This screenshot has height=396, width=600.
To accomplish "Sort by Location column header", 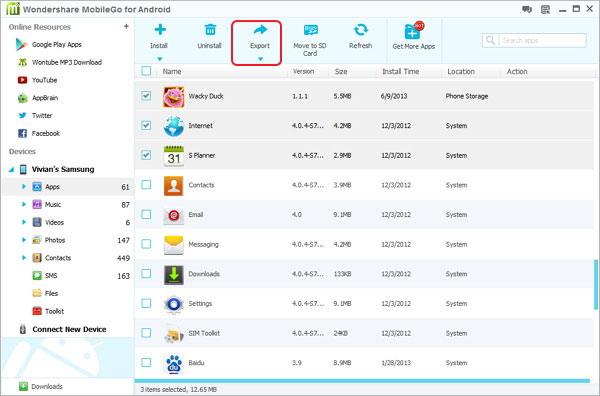I will (461, 72).
